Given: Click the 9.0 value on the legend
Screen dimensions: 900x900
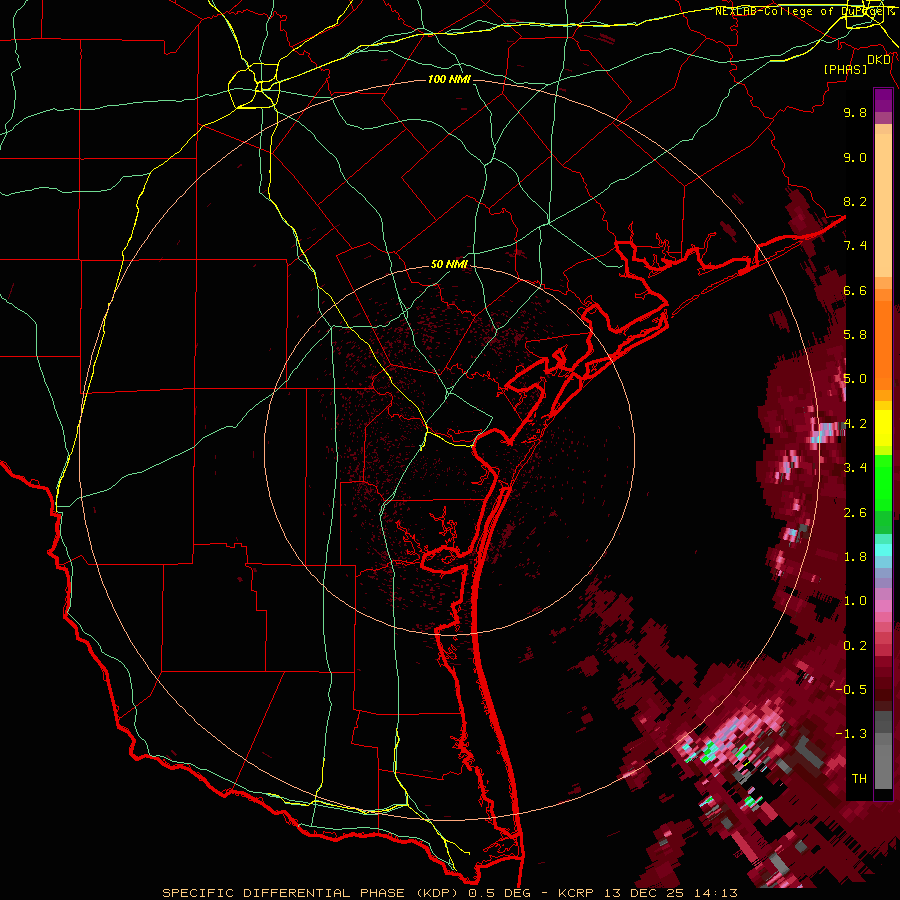Looking at the screenshot, I should tap(855, 157).
